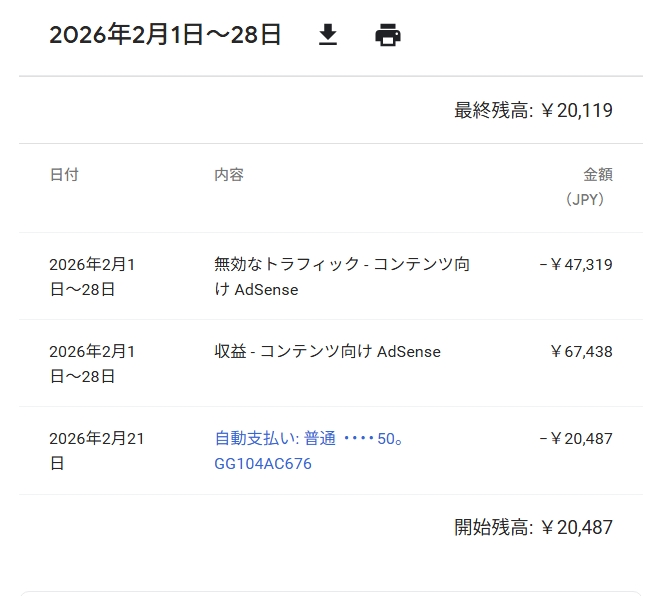Click the (JPY) currency label
Image resolution: width=662 pixels, height=596 pixels.
pos(585,199)
